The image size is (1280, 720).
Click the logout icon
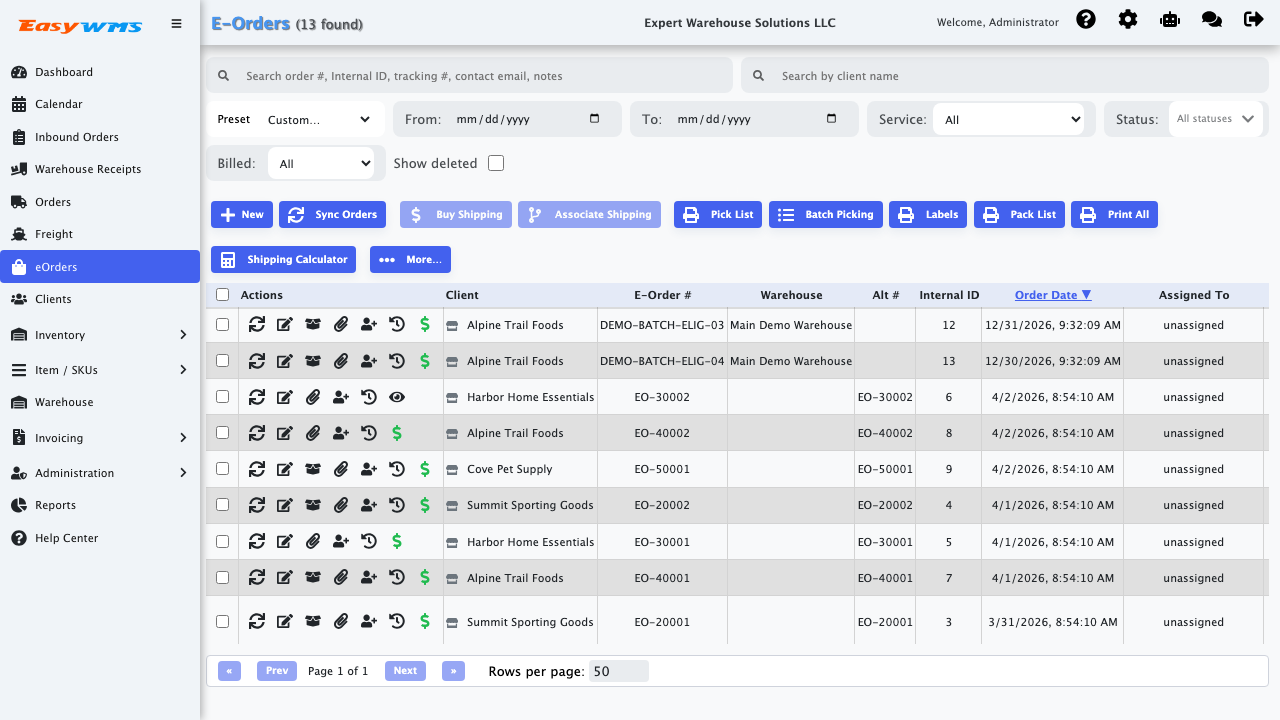point(1253,19)
